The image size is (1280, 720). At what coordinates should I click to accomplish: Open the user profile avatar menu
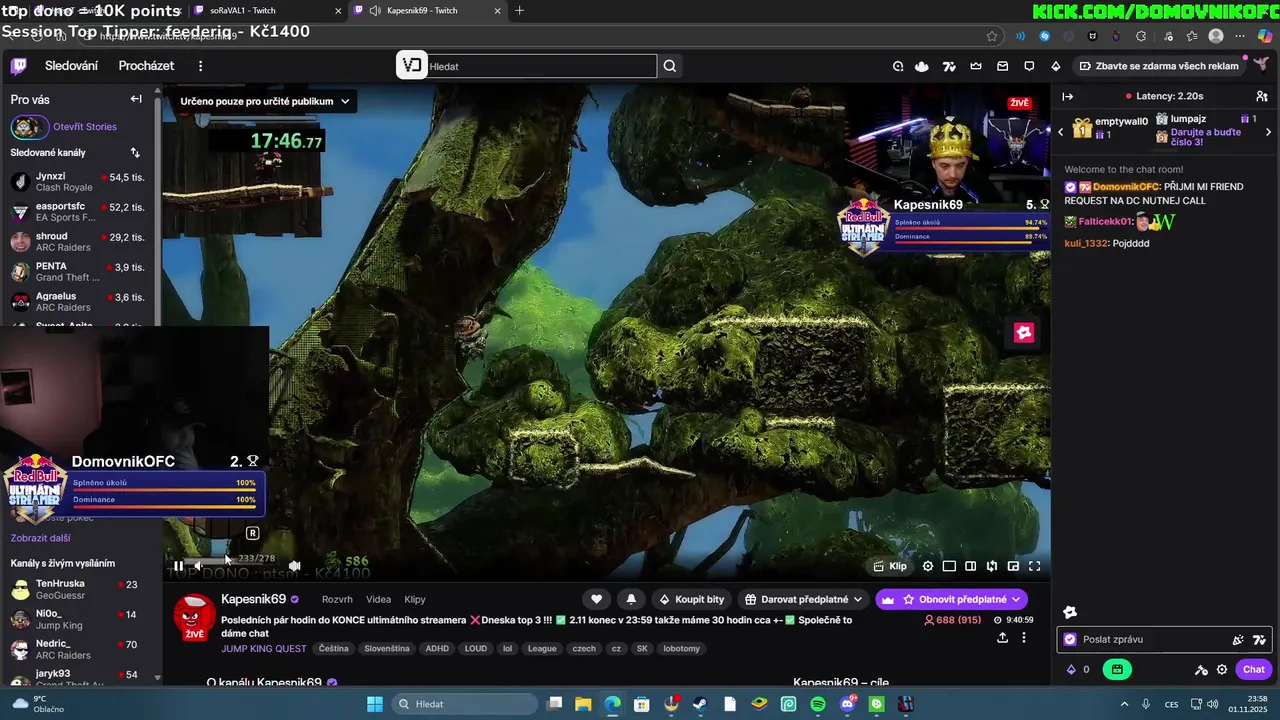(1260, 65)
